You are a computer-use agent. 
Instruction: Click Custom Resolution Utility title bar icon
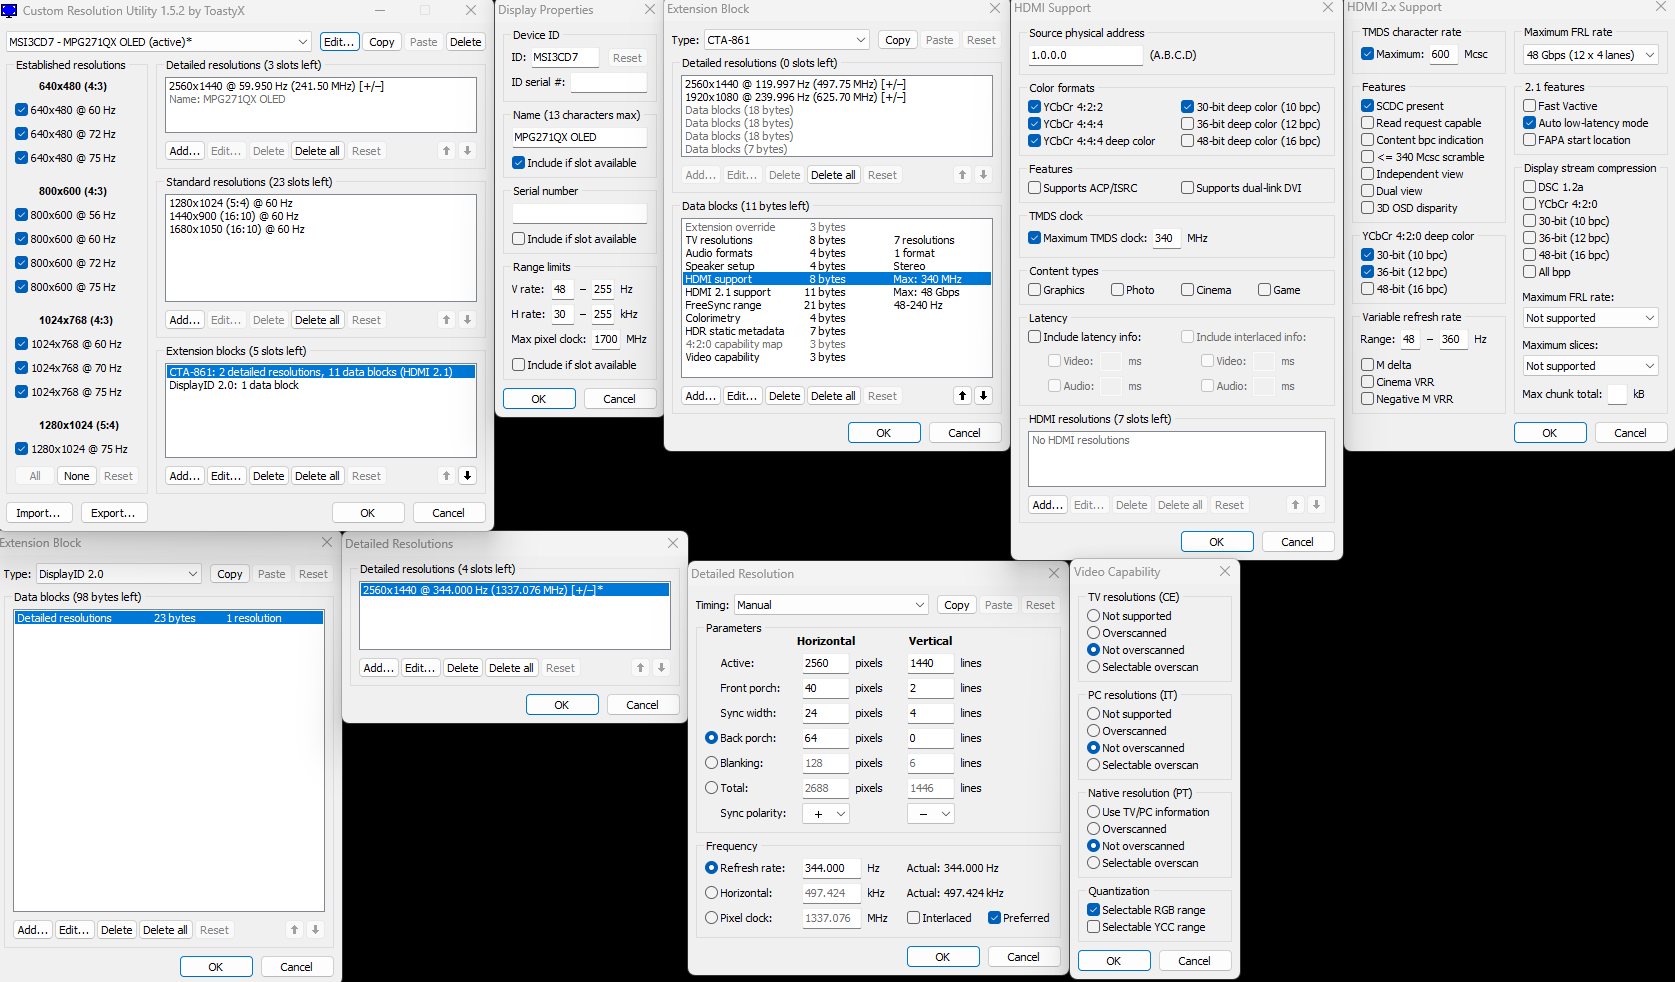pos(10,11)
